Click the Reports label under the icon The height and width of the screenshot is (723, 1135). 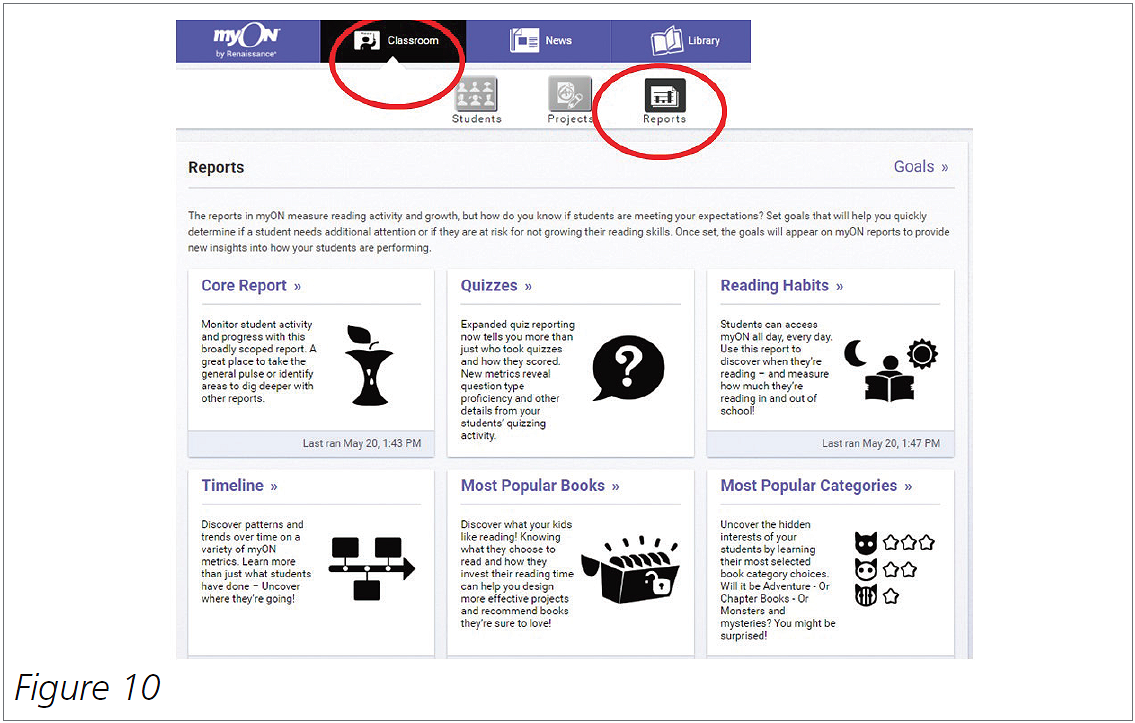(x=664, y=119)
